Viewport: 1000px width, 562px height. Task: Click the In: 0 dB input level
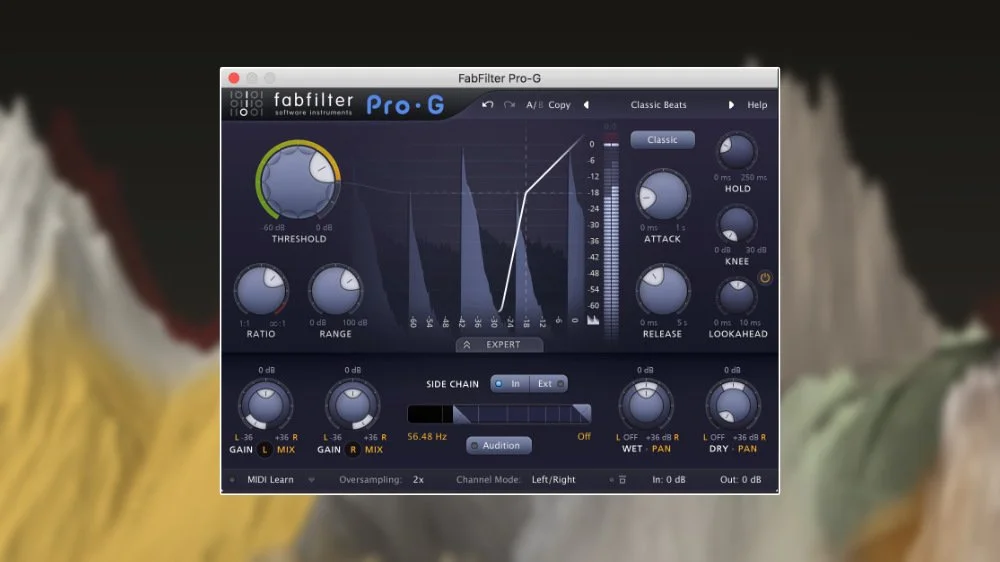668,480
